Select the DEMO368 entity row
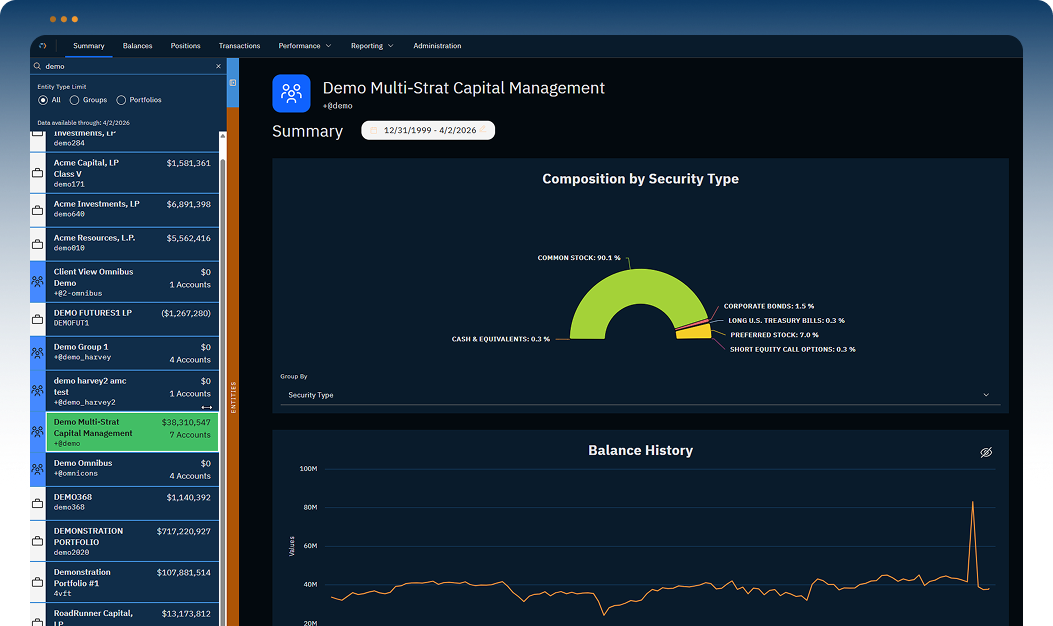This screenshot has height=626, width=1053. point(132,503)
